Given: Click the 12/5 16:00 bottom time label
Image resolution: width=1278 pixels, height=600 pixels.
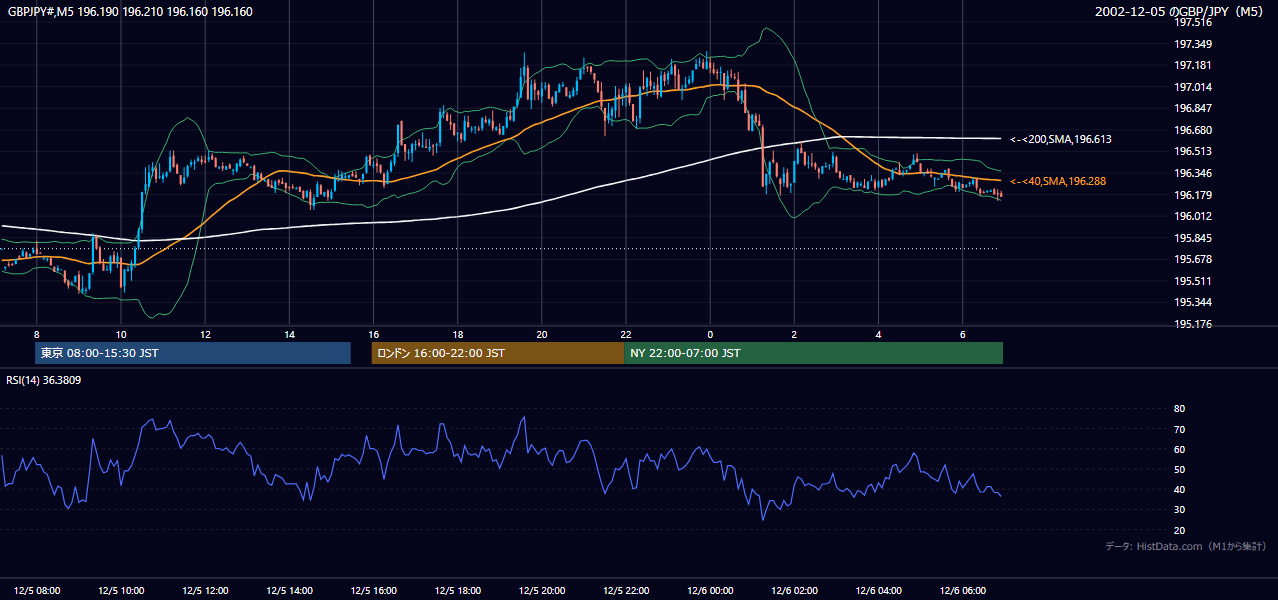Looking at the screenshot, I should 374,590.
